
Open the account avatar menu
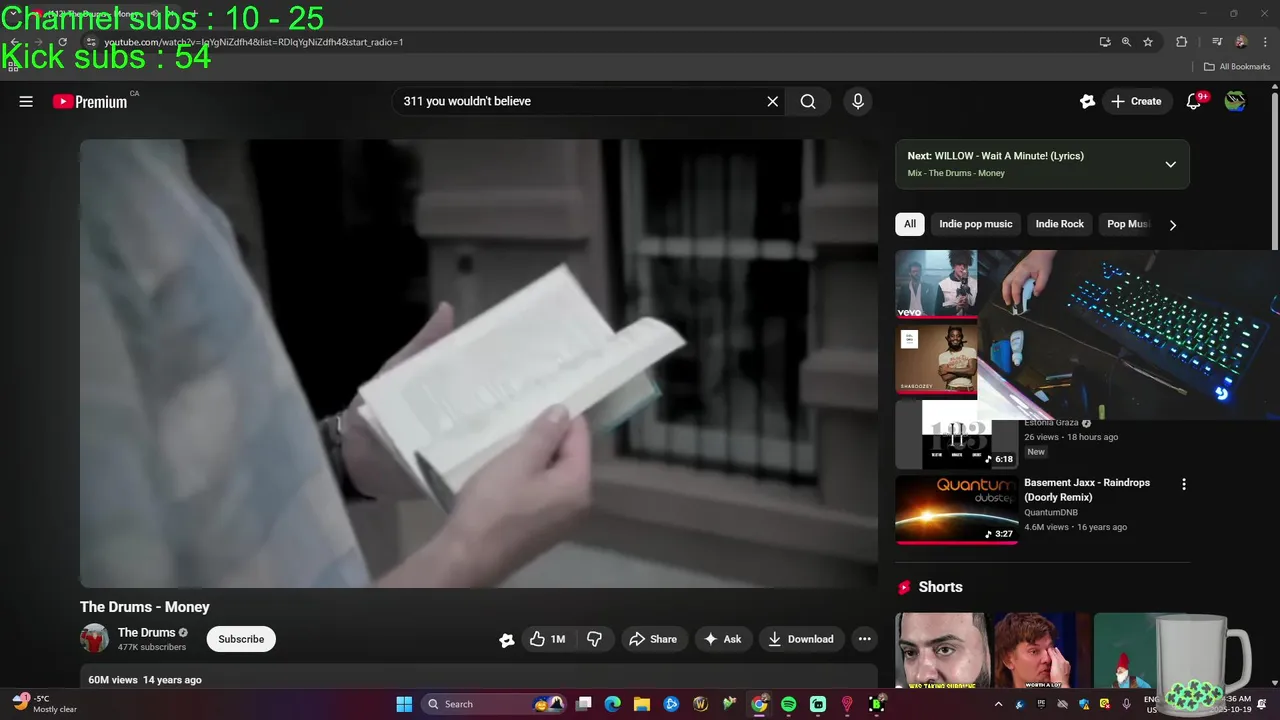[x=1235, y=101]
